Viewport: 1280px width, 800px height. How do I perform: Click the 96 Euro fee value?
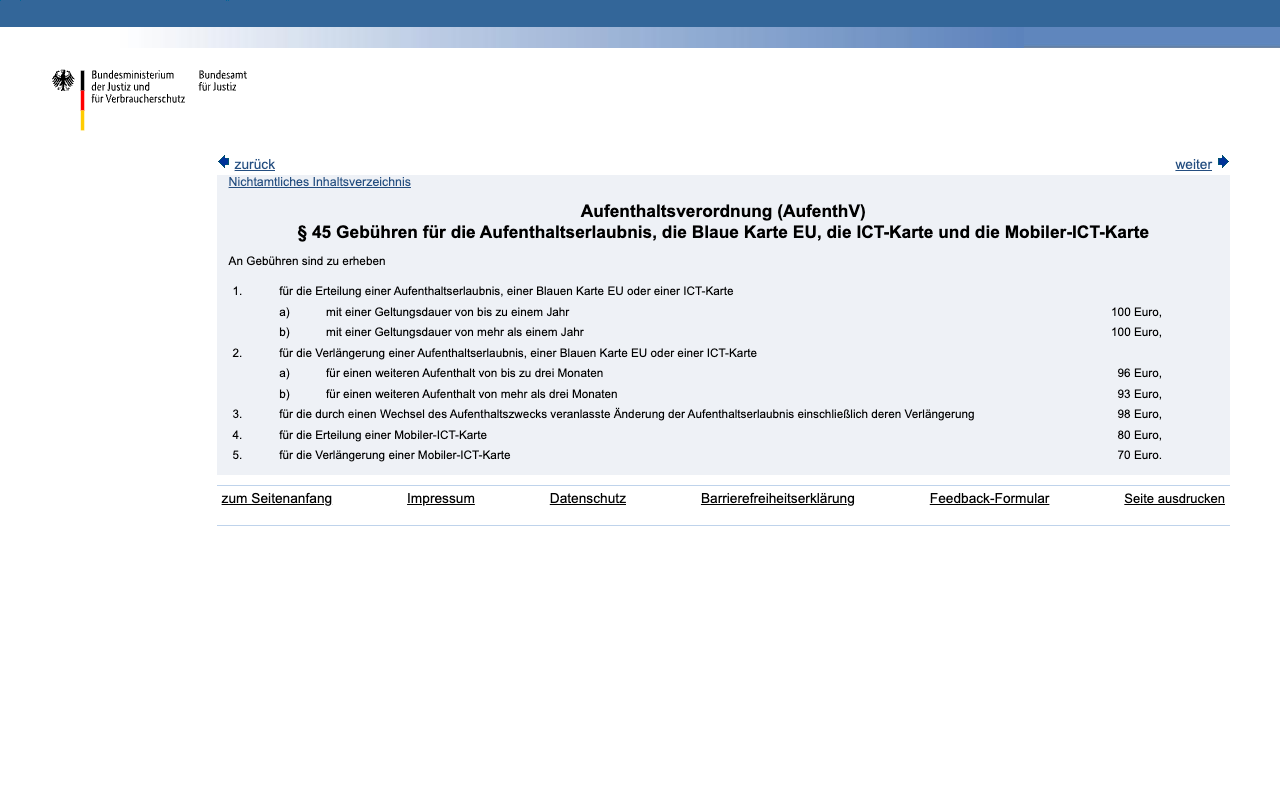[1140, 373]
